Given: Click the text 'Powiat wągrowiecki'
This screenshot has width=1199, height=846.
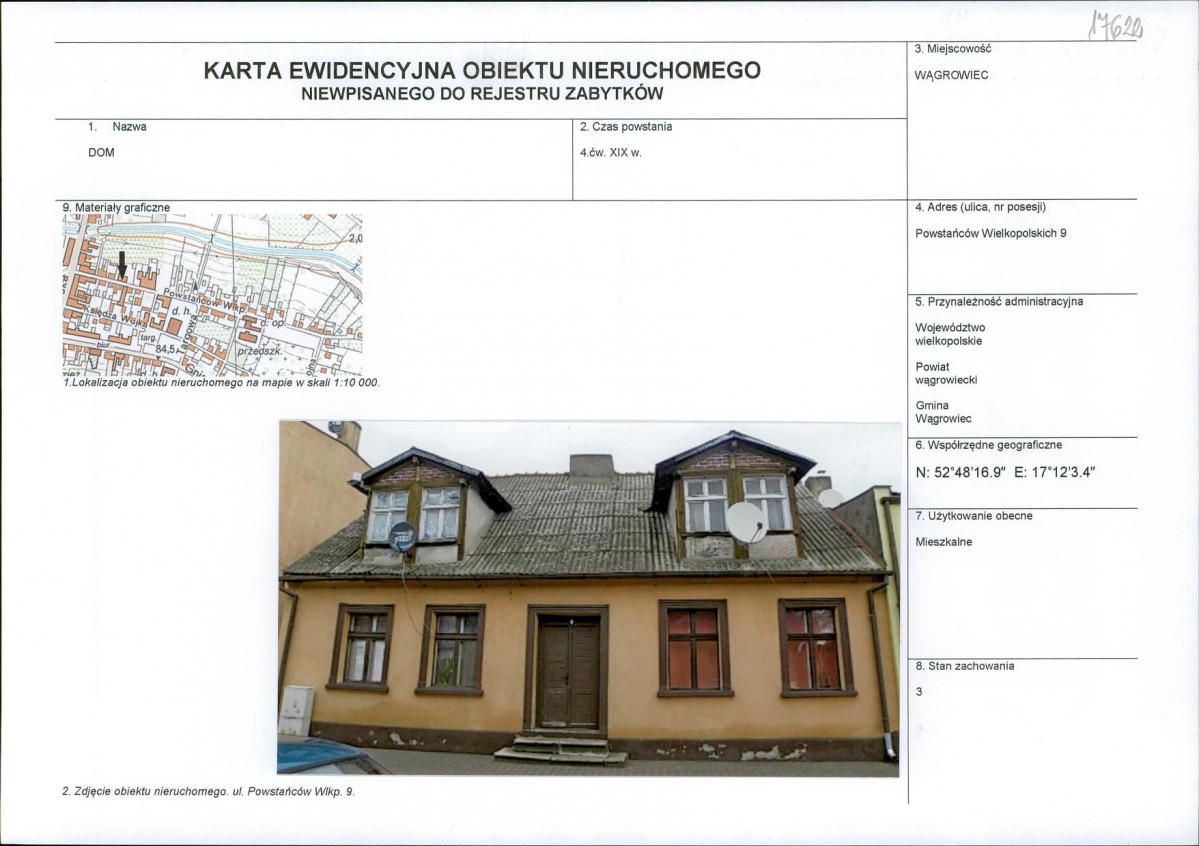Looking at the screenshot, I should coord(946,373).
